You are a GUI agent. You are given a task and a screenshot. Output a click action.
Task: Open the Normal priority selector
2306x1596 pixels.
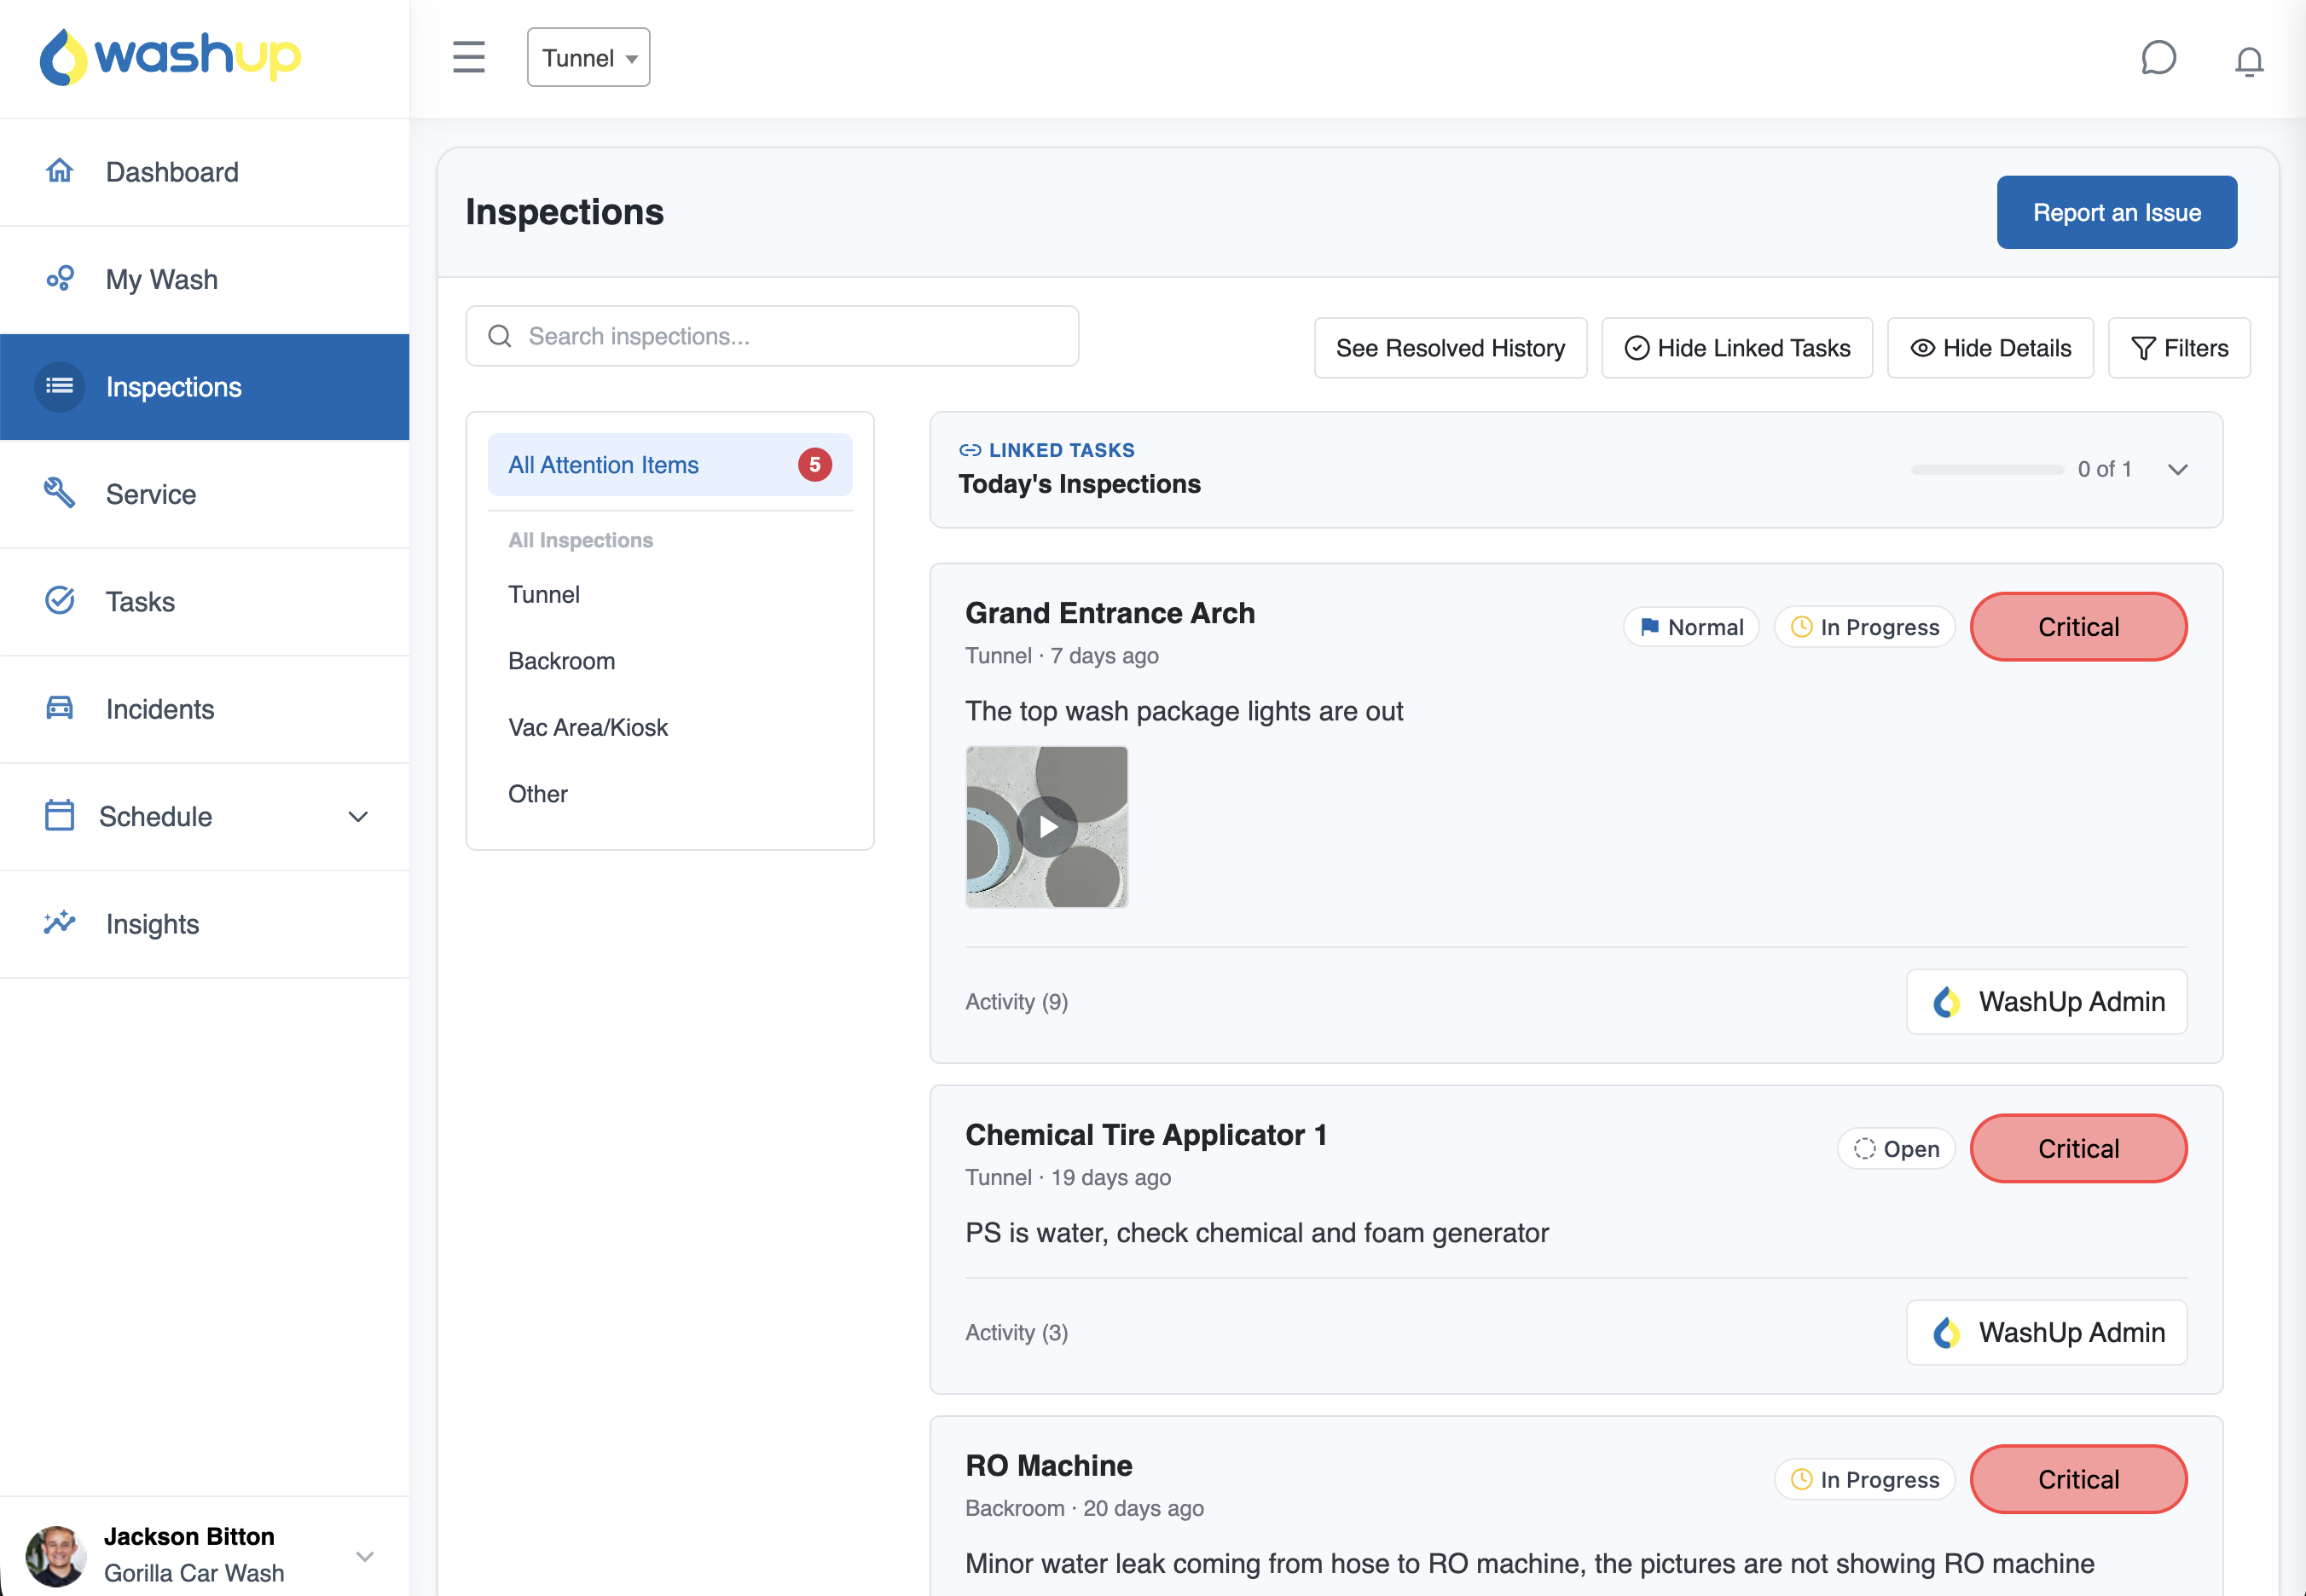pyautogui.click(x=1691, y=627)
